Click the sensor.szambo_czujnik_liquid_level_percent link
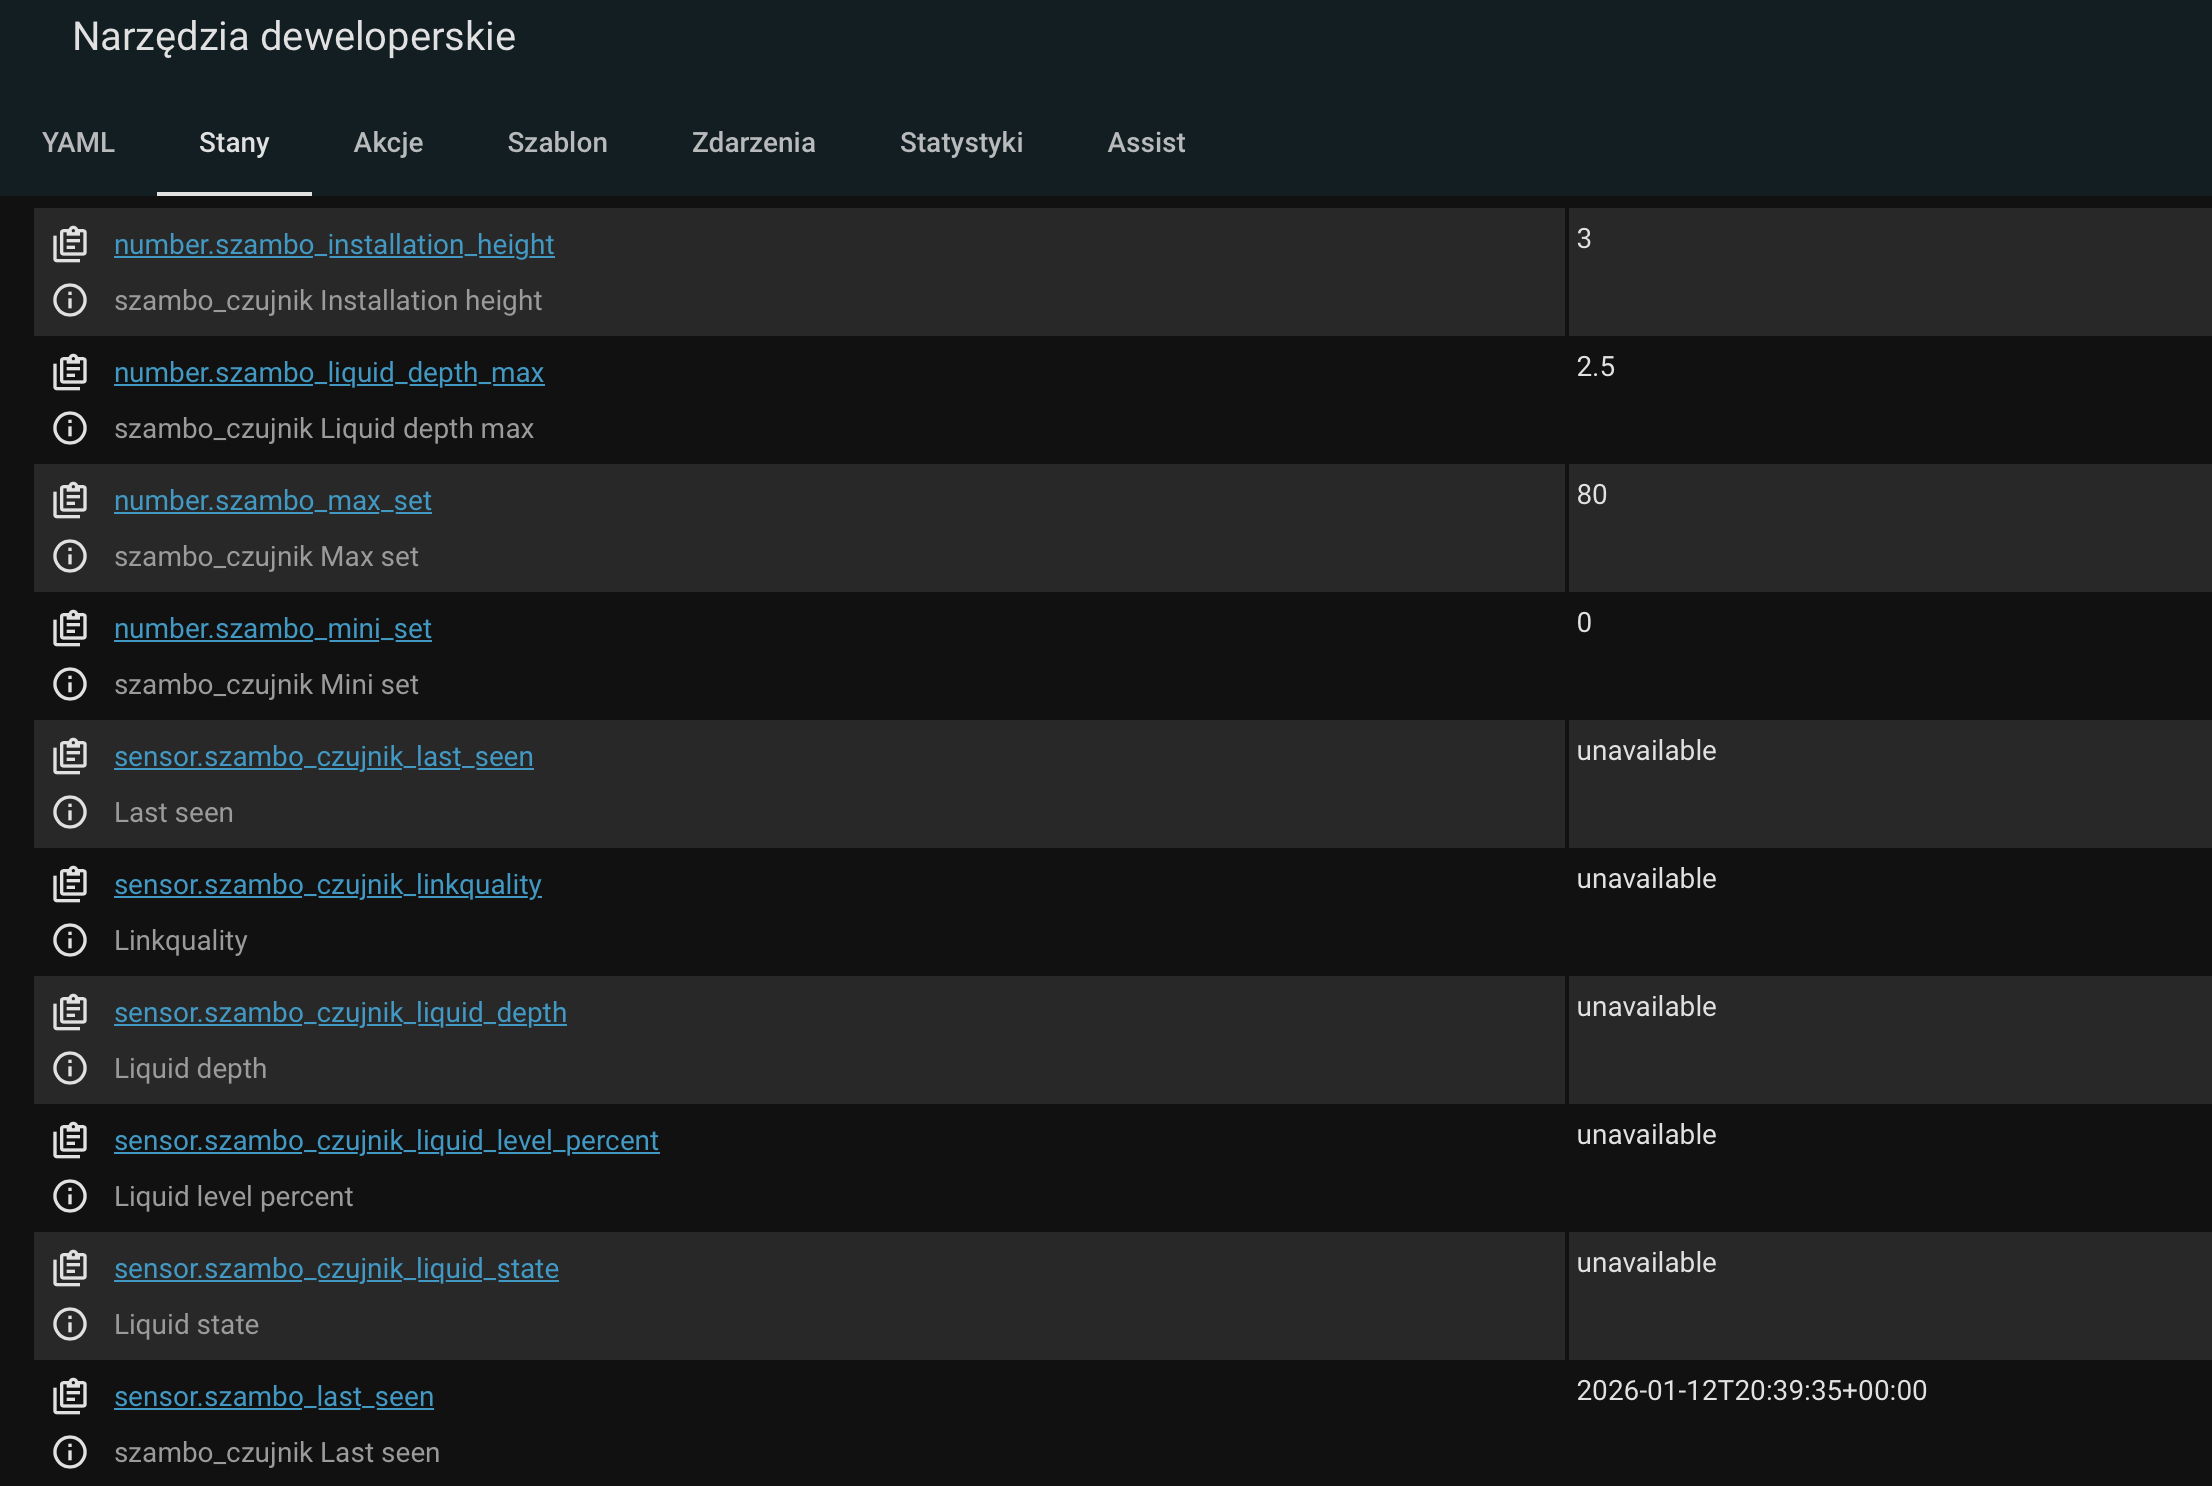This screenshot has height=1486, width=2212. point(386,1140)
